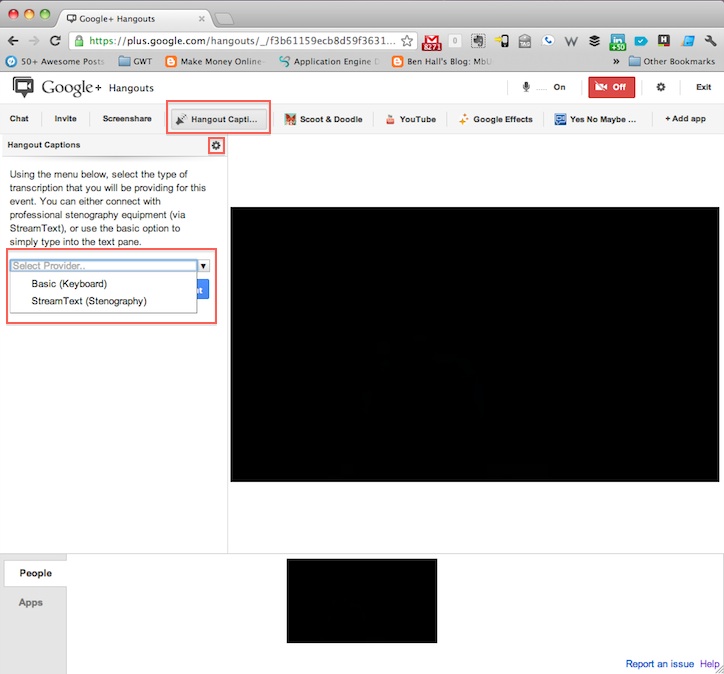Screen dimensions: 724x674
Task: Bookmark this page with the star icon
Action: (x=407, y=41)
